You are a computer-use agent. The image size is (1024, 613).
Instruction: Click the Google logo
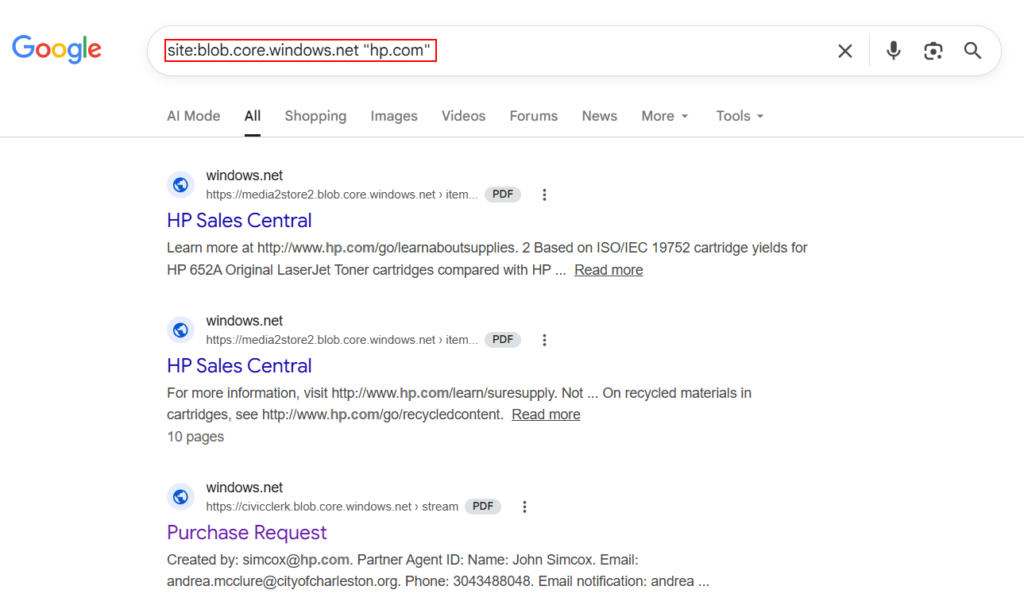click(57, 49)
